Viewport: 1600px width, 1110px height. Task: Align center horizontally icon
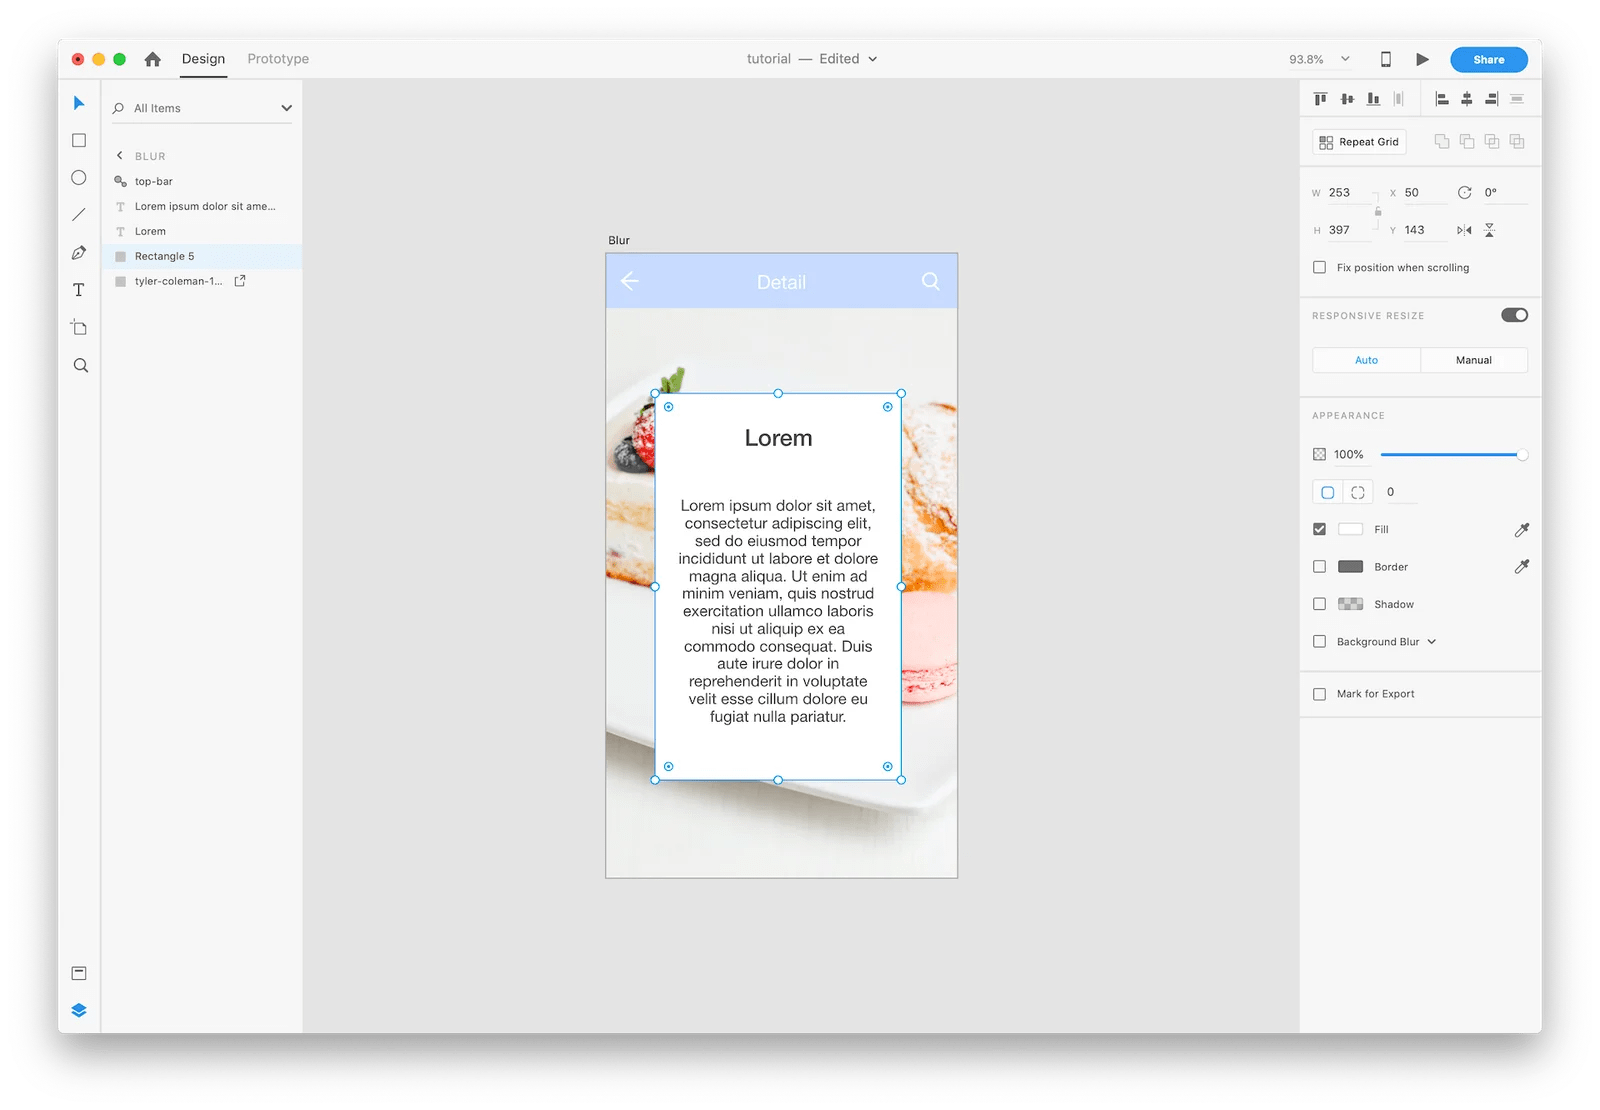coord(1467,98)
